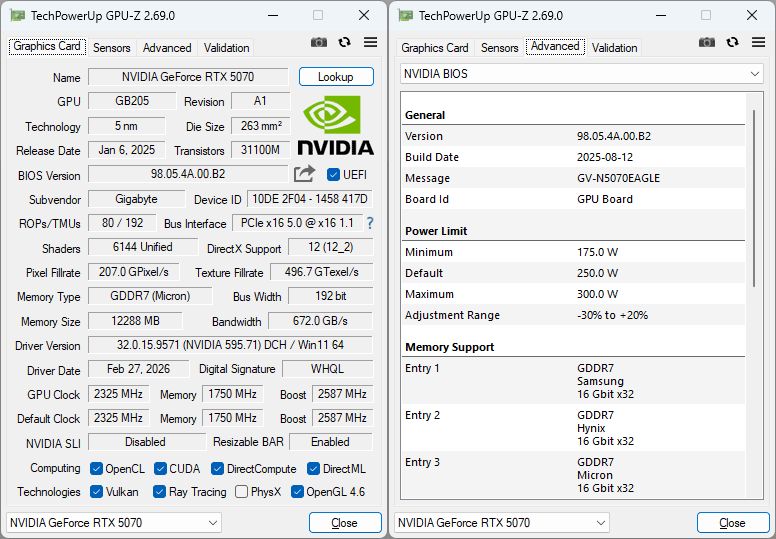Select Sensors tab in right window
The width and height of the screenshot is (776, 539).
499,48
